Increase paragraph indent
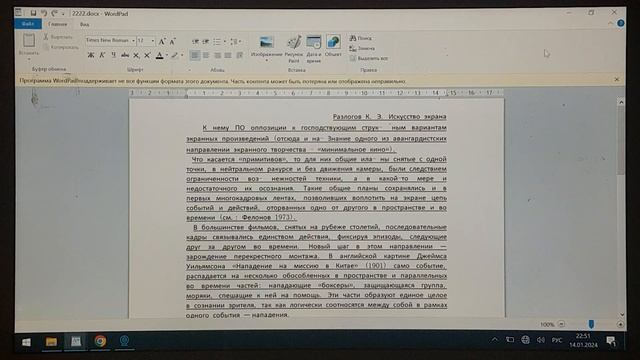Image resolution: width=640 pixels, height=360 pixels. tap(206, 41)
